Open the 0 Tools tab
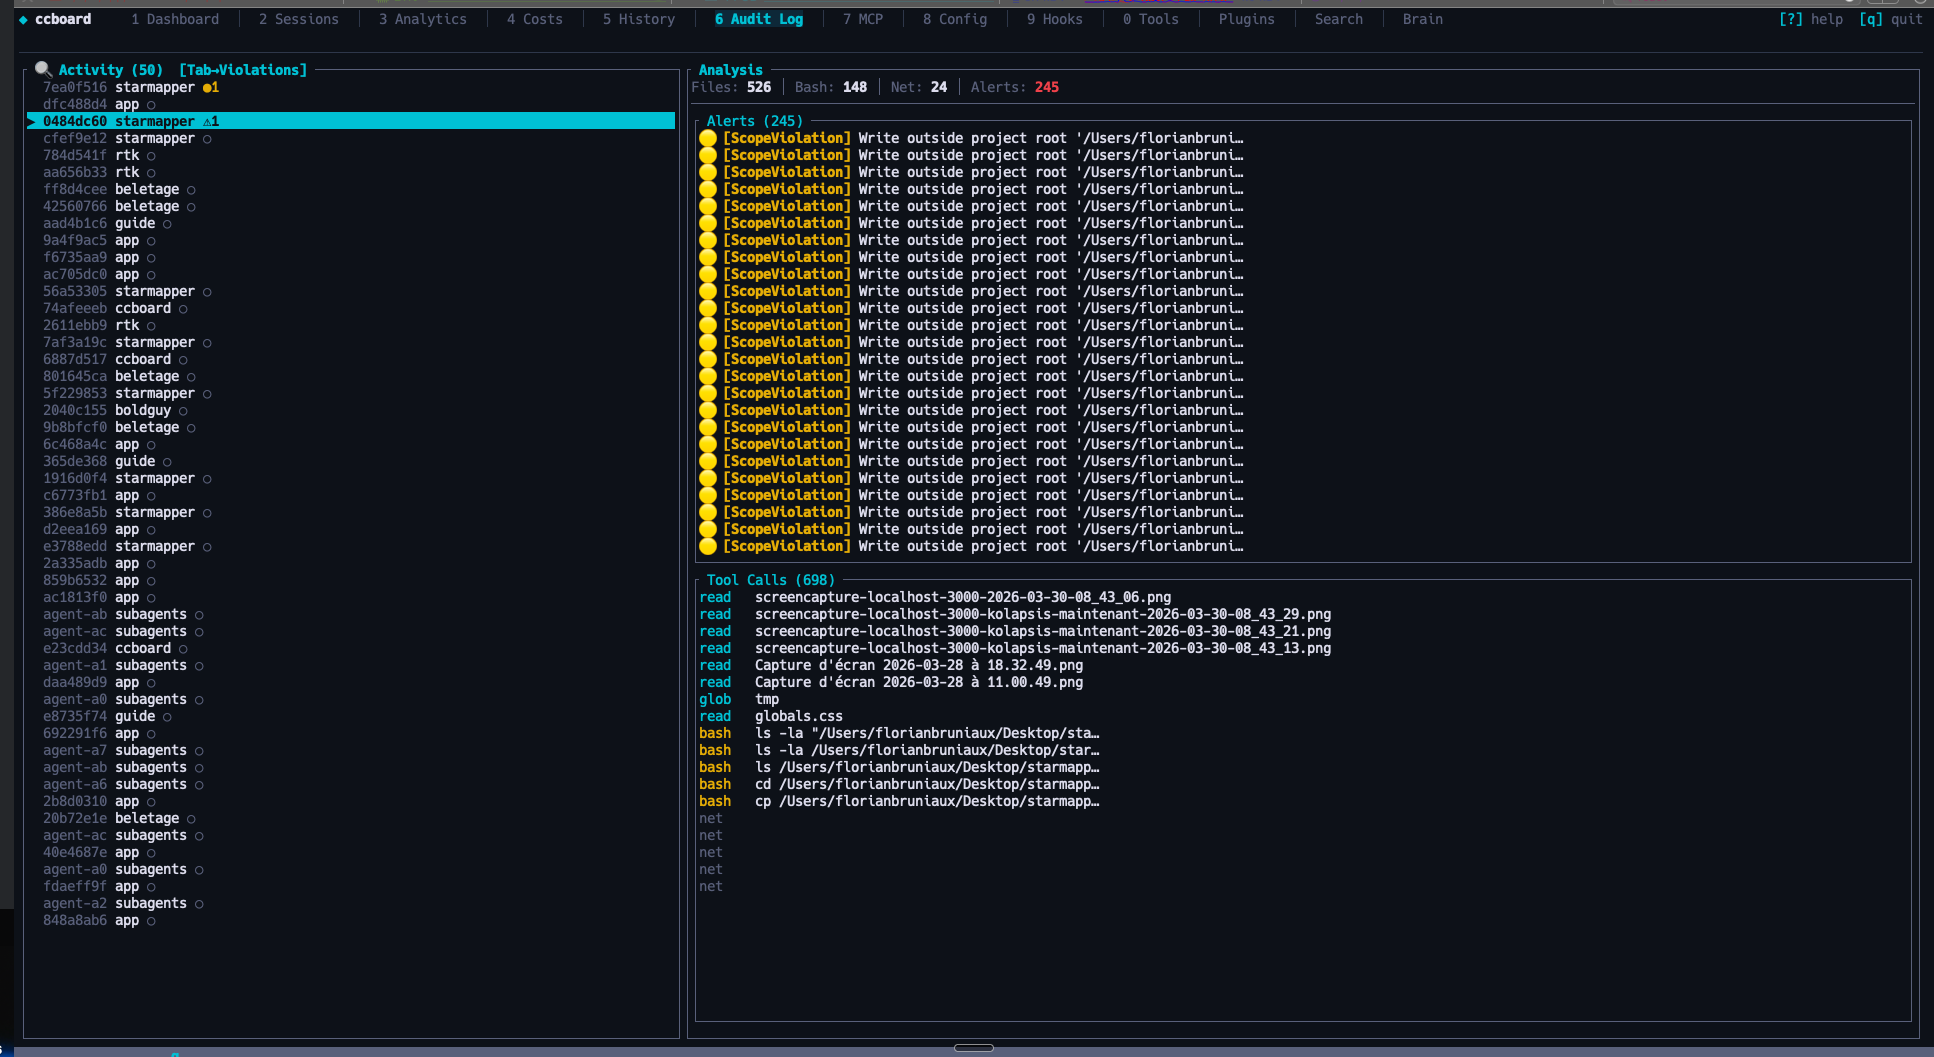Image resolution: width=1934 pixels, height=1057 pixels. (1151, 19)
